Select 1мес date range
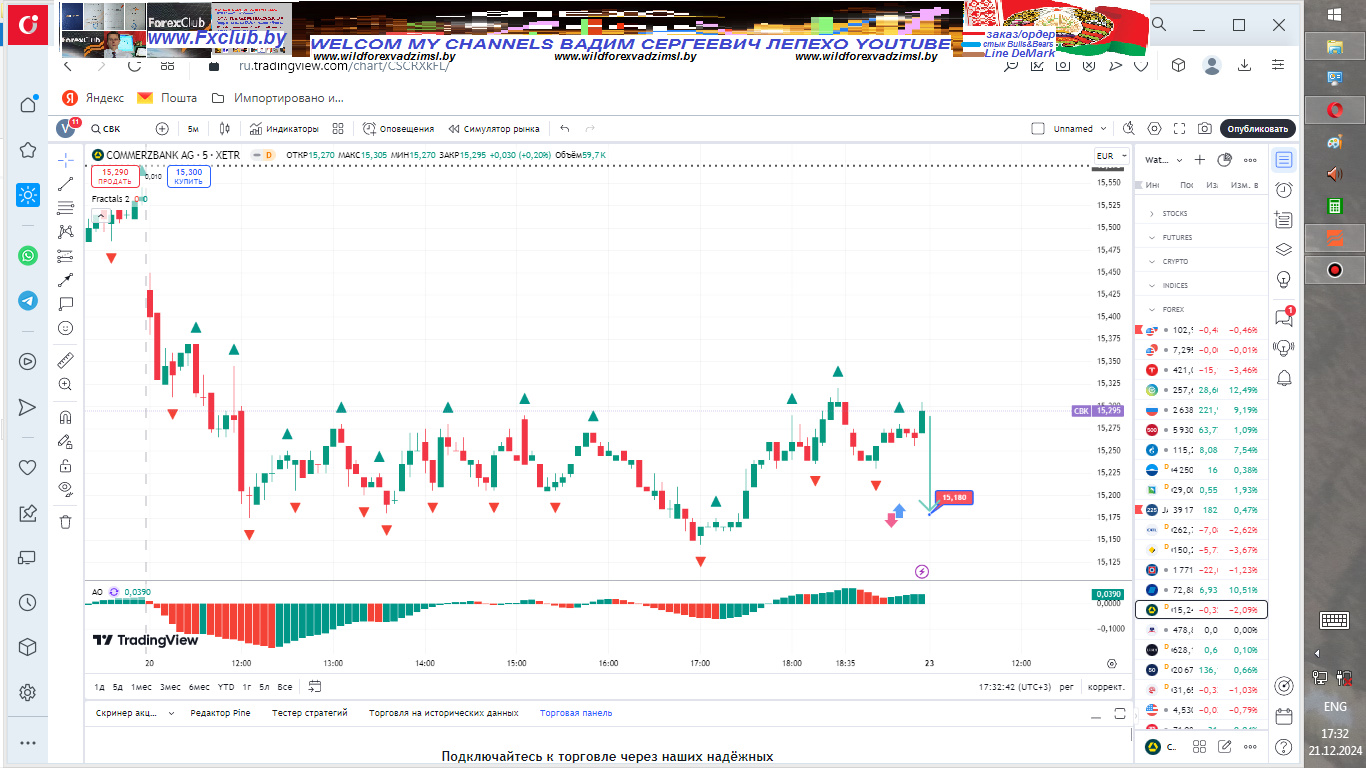Image resolution: width=1366 pixels, height=768 pixels. (x=142, y=687)
